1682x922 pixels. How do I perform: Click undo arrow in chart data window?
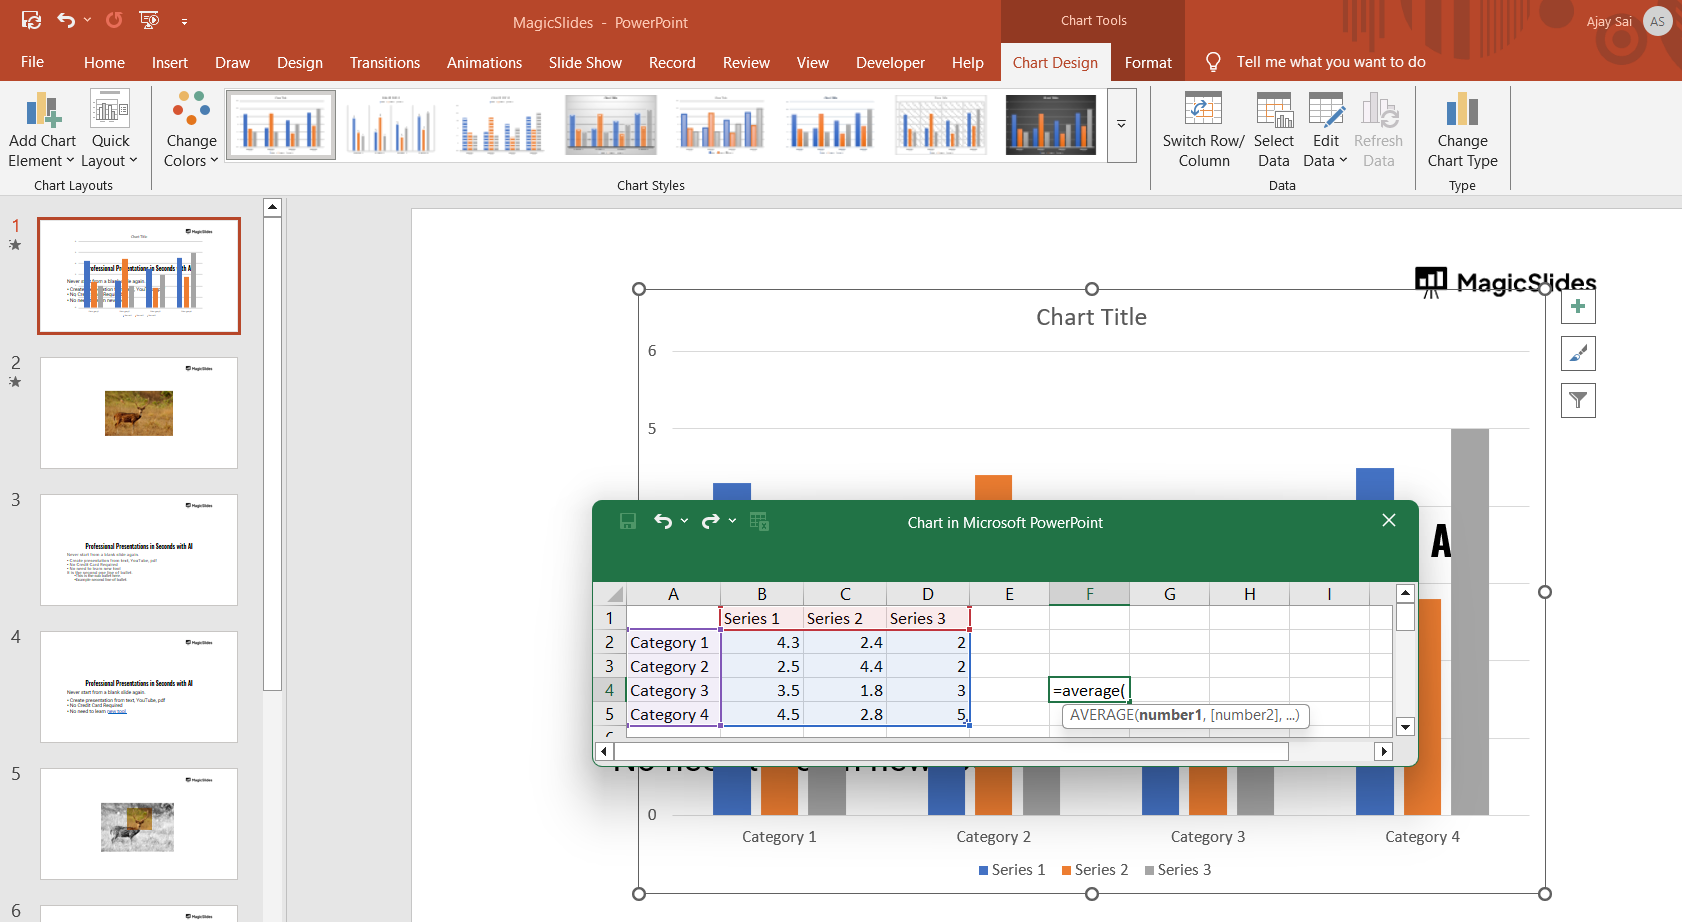point(662,521)
